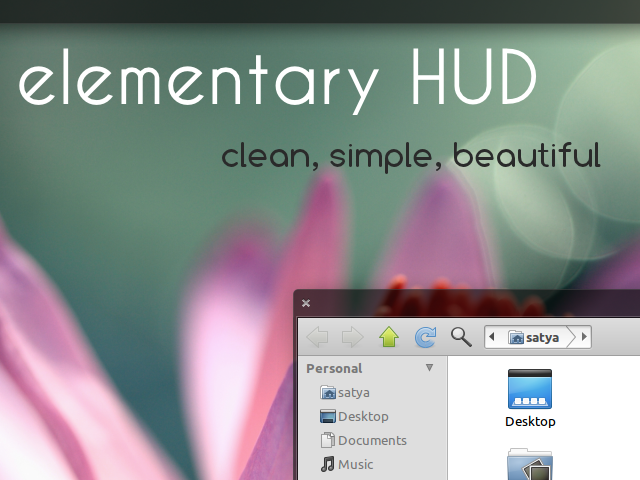Viewport: 640px width, 480px height.
Task: Reload the folder with the blue refresh icon
Action: [x=425, y=337]
